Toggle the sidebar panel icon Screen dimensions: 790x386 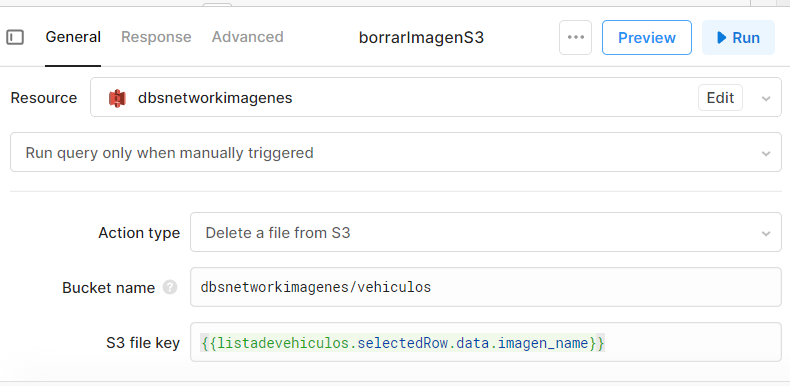point(15,37)
